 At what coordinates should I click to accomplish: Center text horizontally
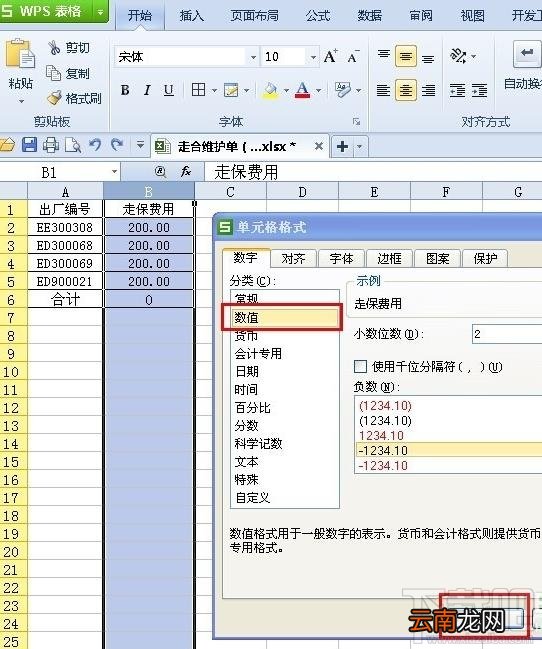[x=406, y=90]
